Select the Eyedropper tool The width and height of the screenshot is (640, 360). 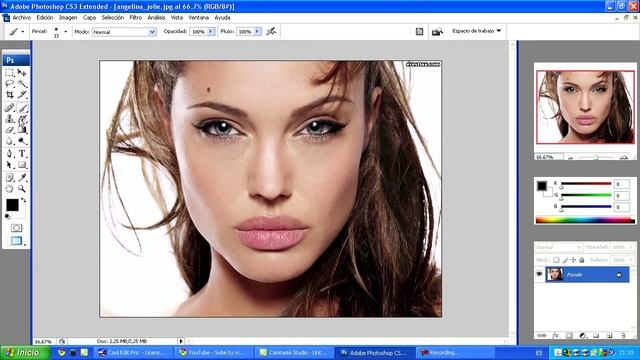(x=22, y=178)
